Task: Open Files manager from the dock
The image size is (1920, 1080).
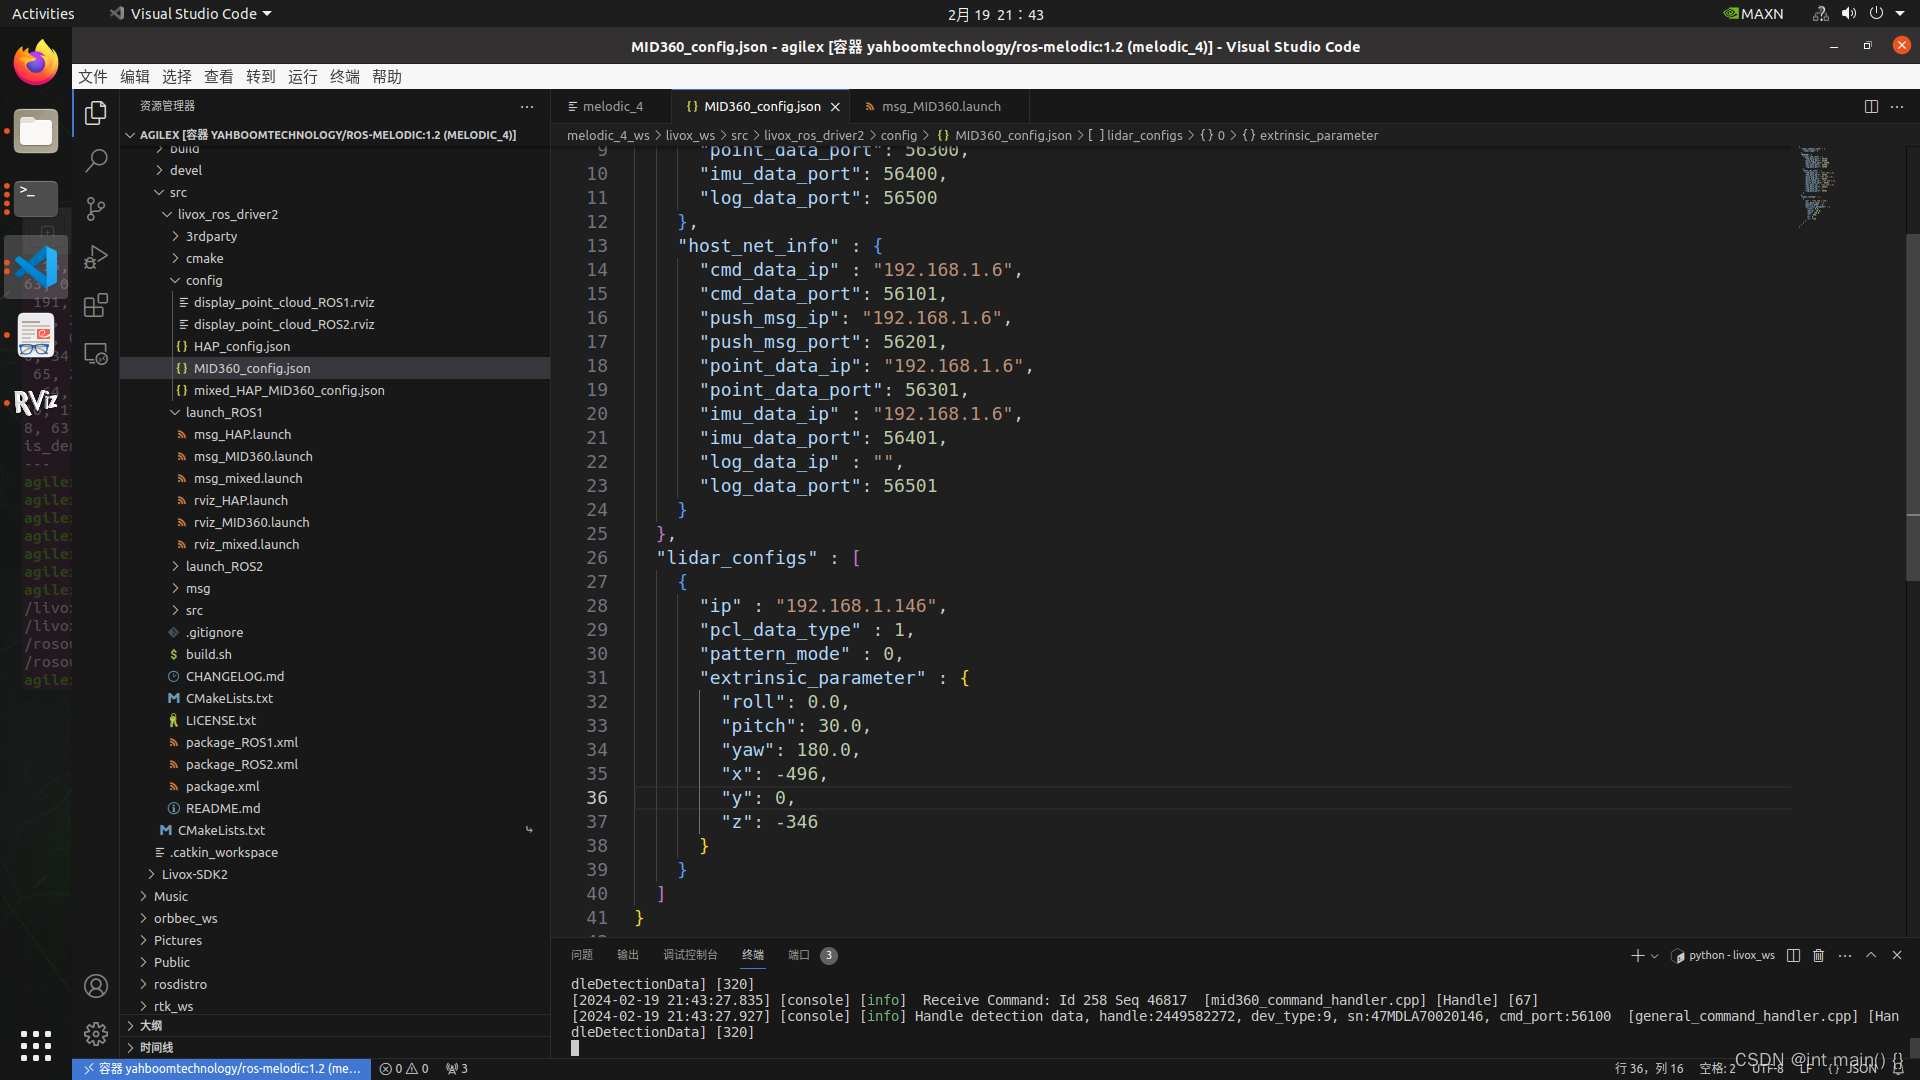Action: (x=36, y=131)
